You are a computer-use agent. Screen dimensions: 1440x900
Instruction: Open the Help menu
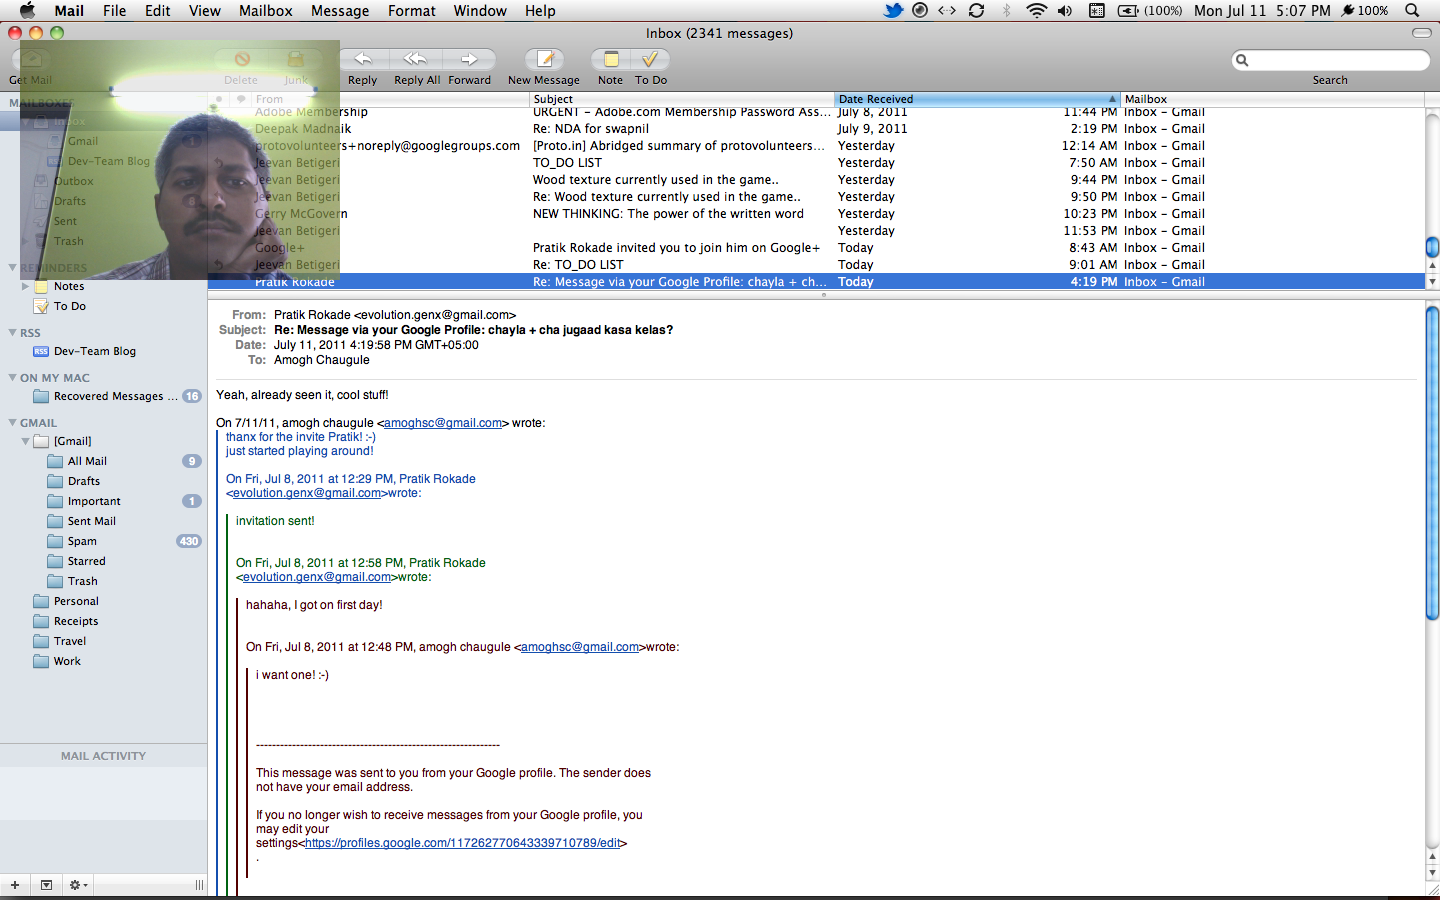(540, 10)
